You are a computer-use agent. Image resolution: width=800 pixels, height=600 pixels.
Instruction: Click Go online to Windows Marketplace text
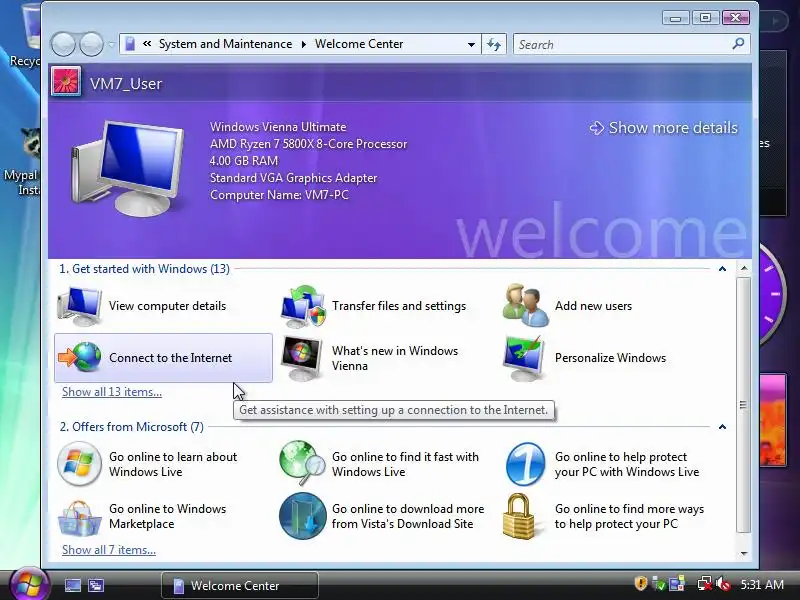click(167, 516)
